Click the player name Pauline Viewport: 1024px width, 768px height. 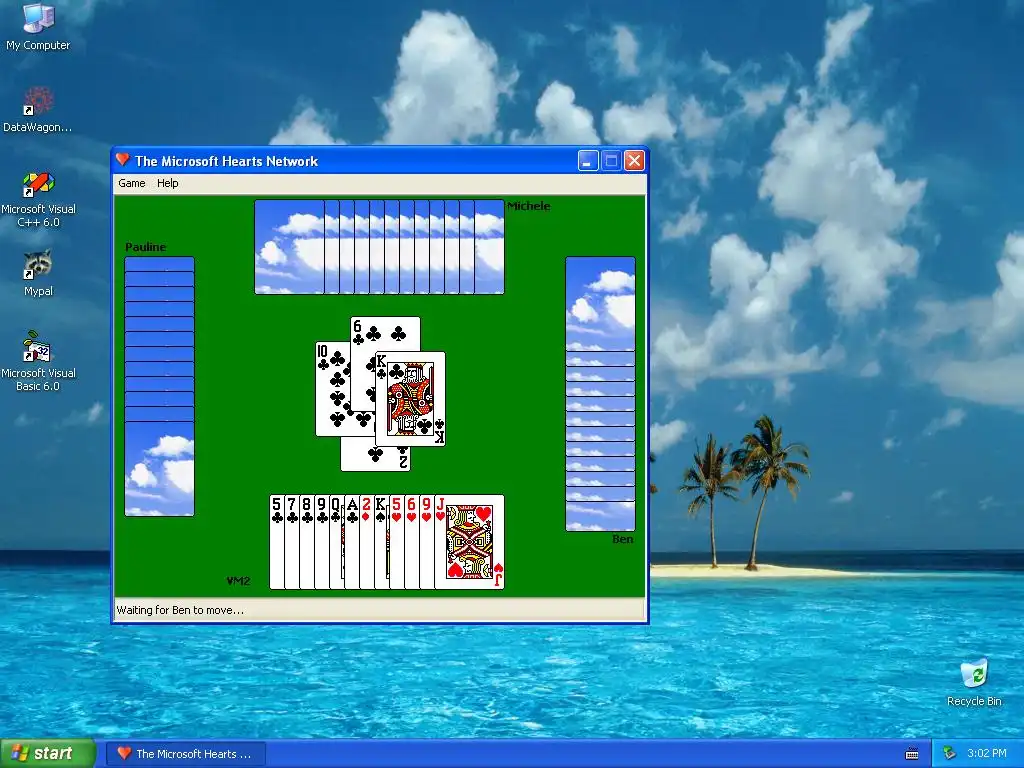click(x=146, y=247)
